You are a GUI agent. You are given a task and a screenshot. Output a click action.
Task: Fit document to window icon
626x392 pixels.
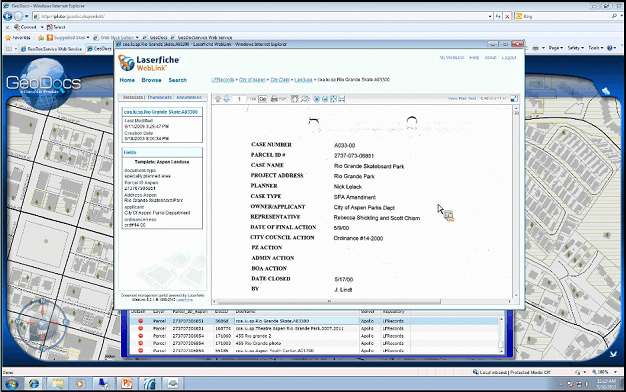click(x=333, y=99)
